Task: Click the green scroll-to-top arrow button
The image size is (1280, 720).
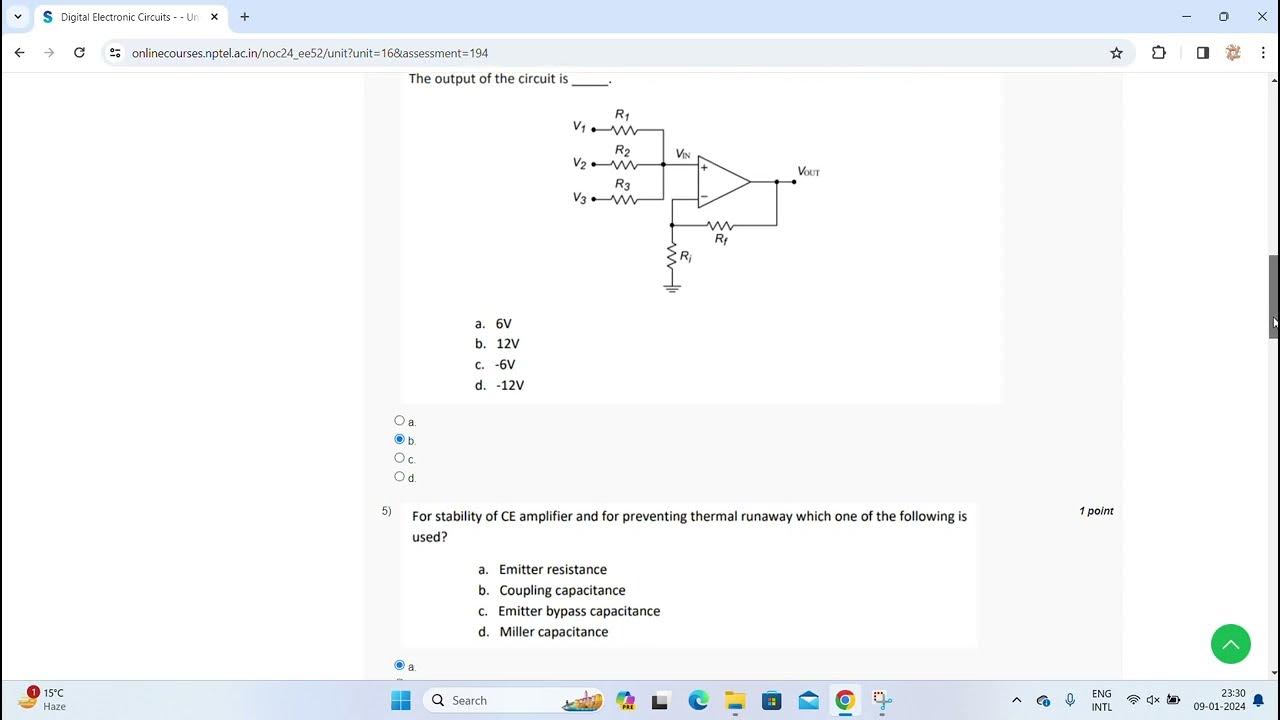Action: [1231, 644]
